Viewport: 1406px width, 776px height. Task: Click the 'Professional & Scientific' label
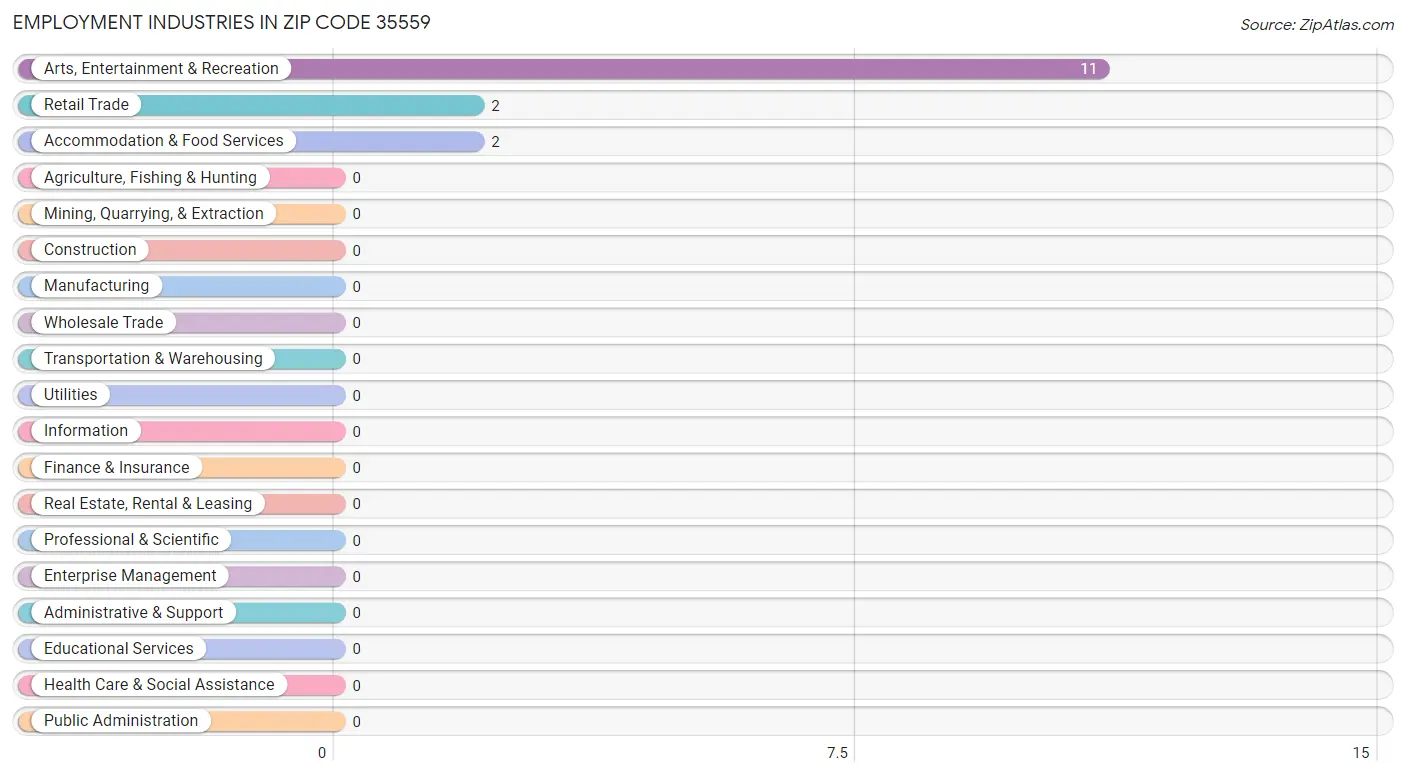click(131, 540)
